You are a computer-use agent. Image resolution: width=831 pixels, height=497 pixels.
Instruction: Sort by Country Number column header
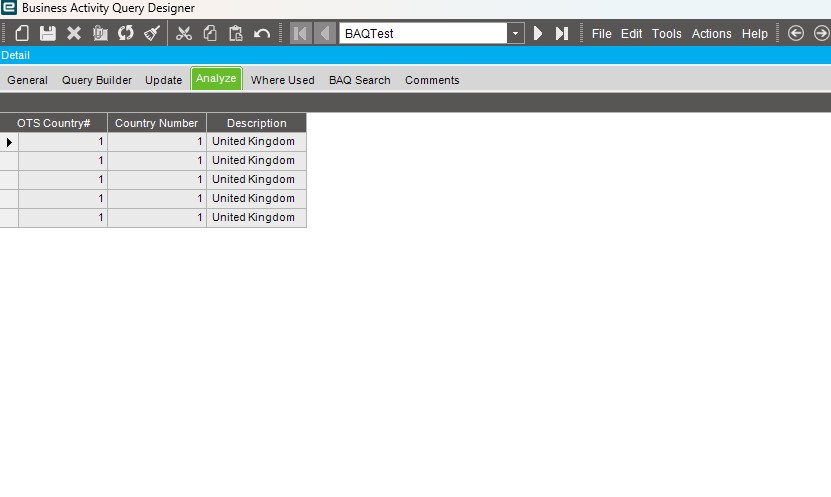coord(156,123)
